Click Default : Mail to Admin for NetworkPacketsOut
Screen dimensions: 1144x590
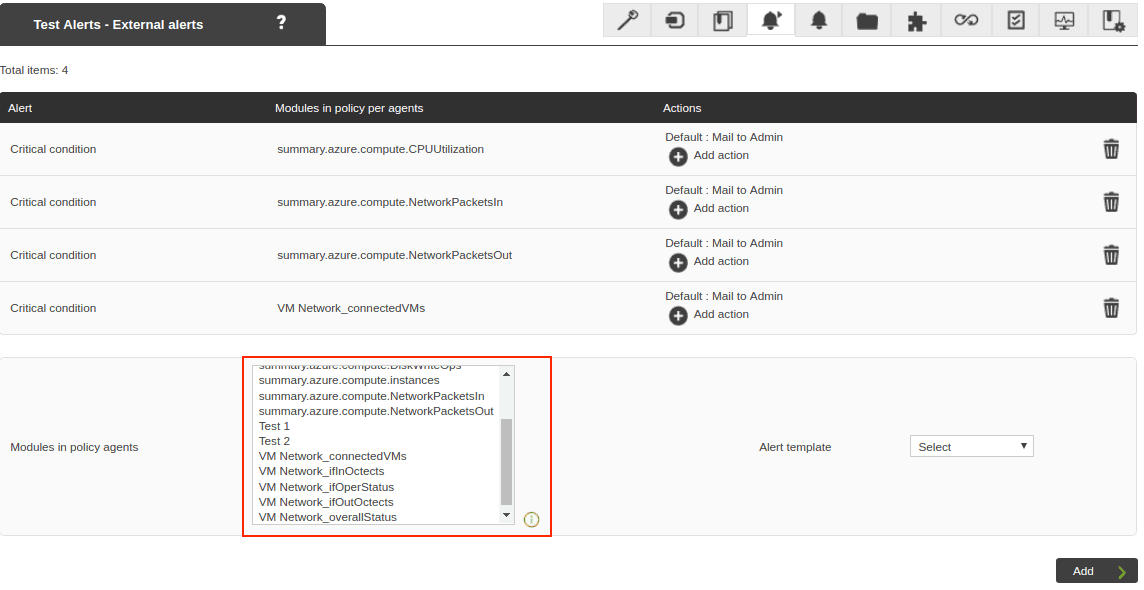(x=724, y=244)
